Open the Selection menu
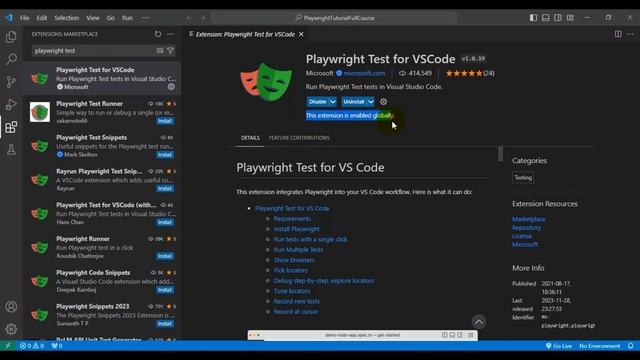 point(67,18)
